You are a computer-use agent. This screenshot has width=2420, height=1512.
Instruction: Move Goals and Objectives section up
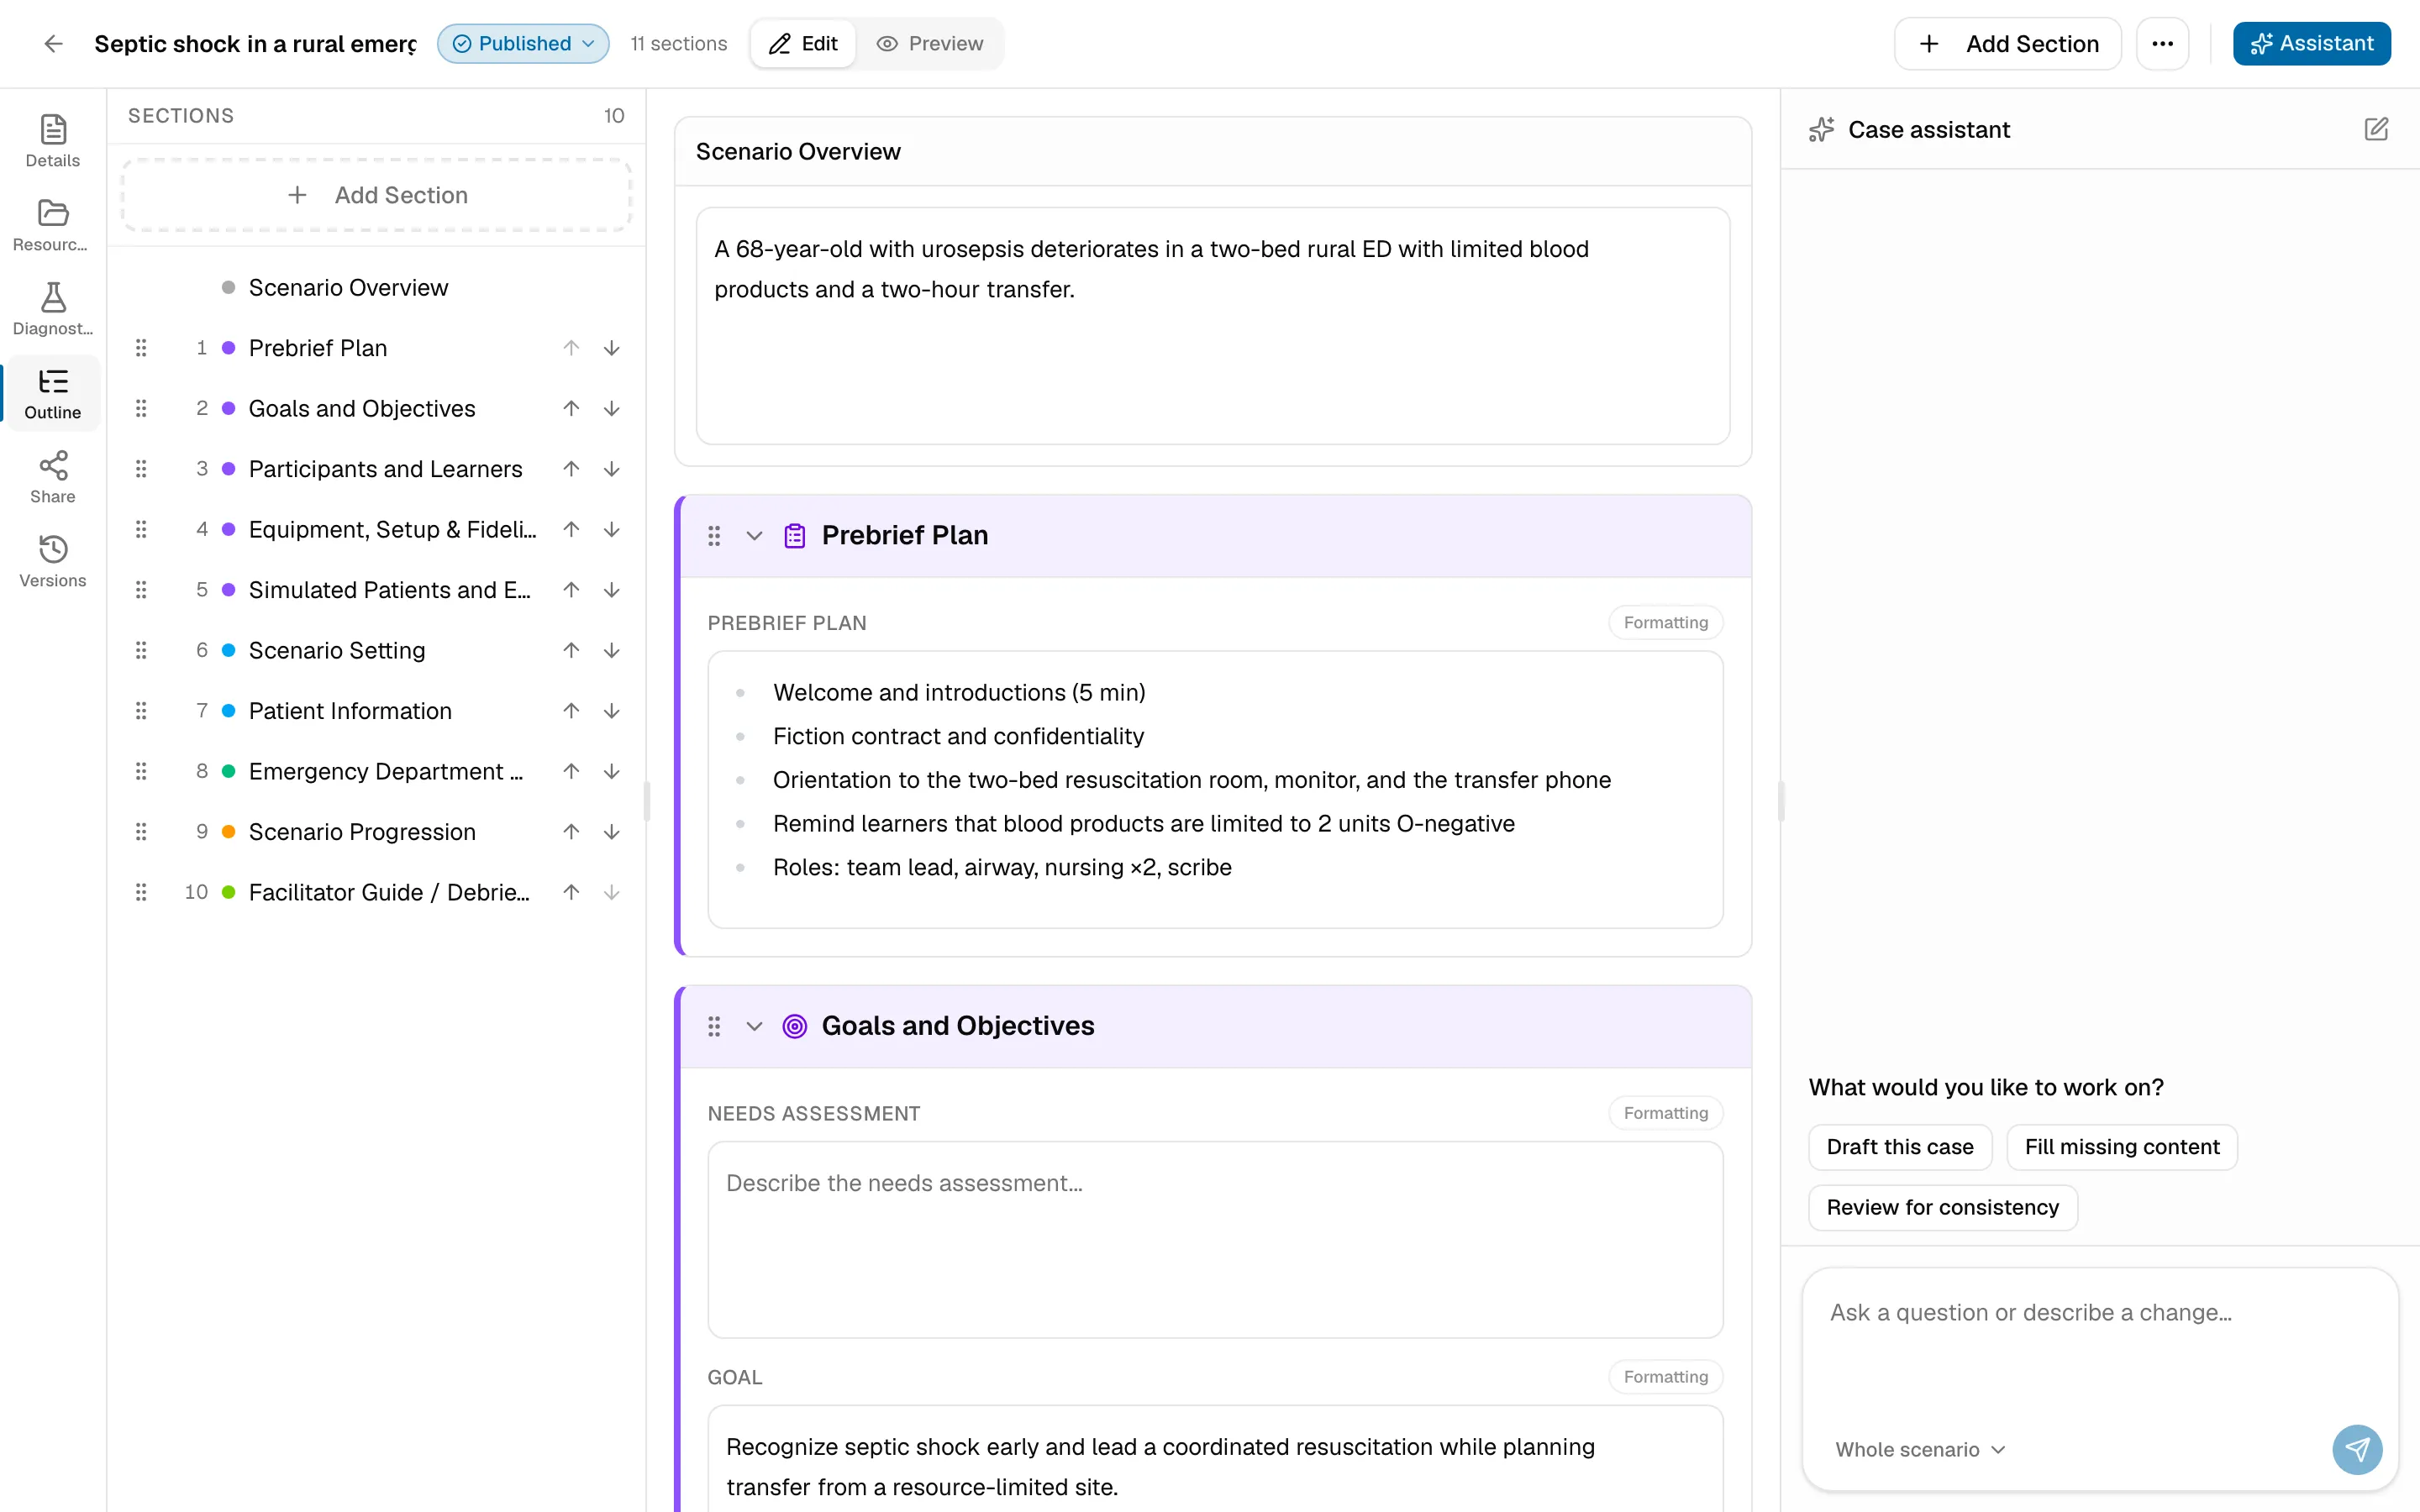571,408
